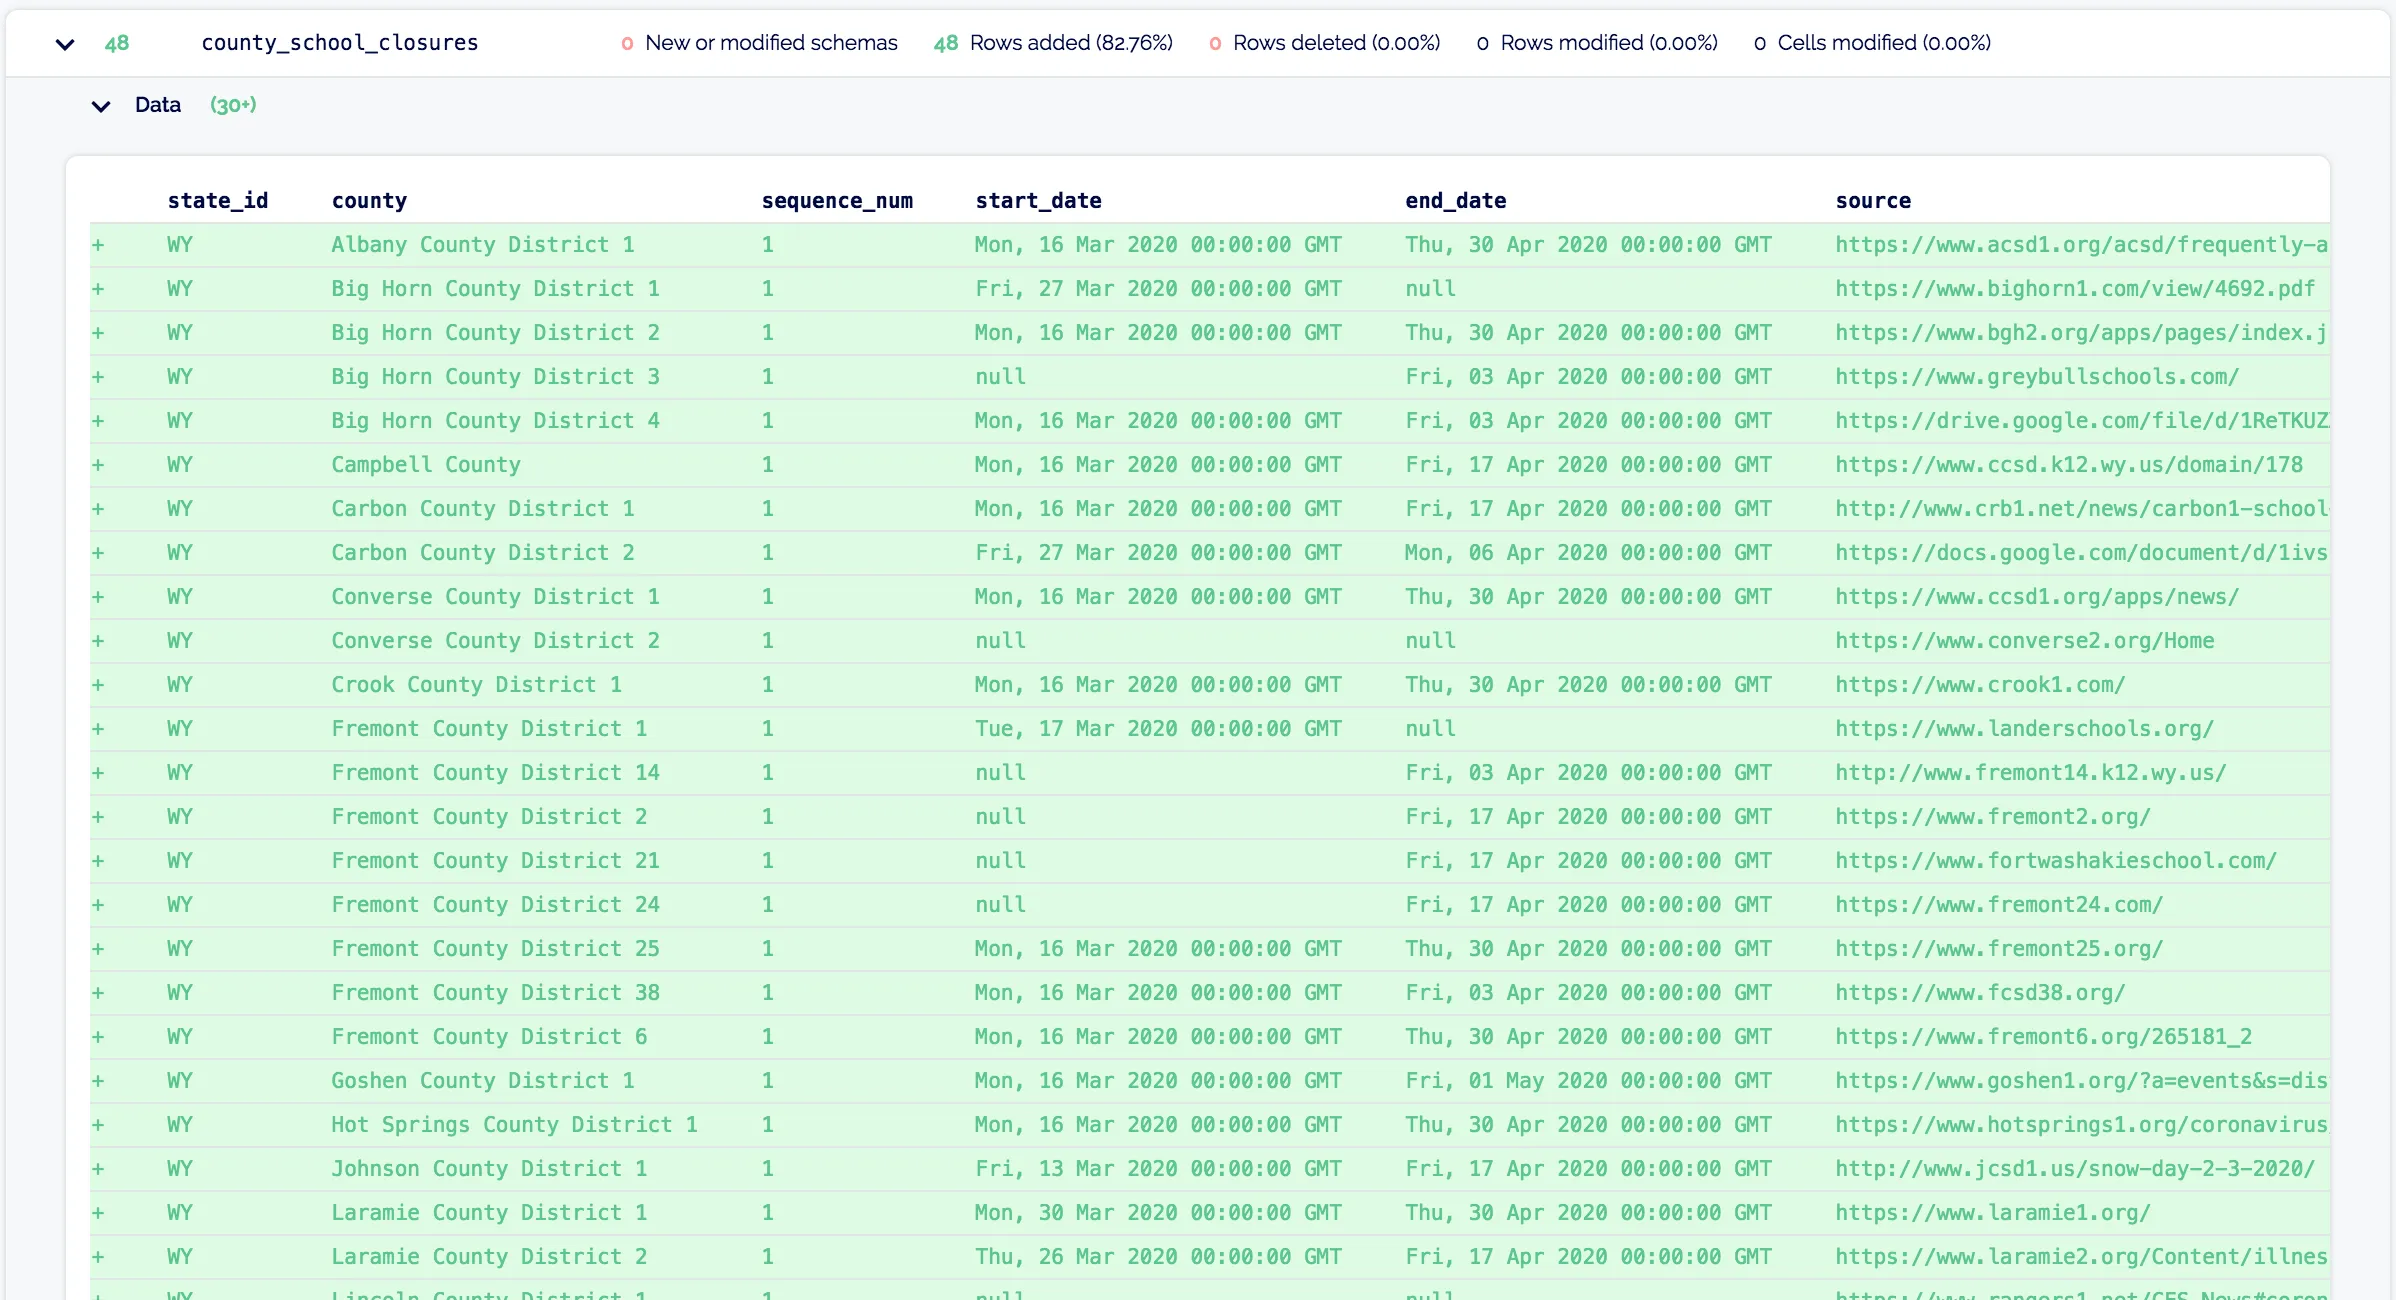The width and height of the screenshot is (2396, 1300).
Task: Click plus icon beside Fremont County District 14
Action: pyautogui.click(x=98, y=773)
